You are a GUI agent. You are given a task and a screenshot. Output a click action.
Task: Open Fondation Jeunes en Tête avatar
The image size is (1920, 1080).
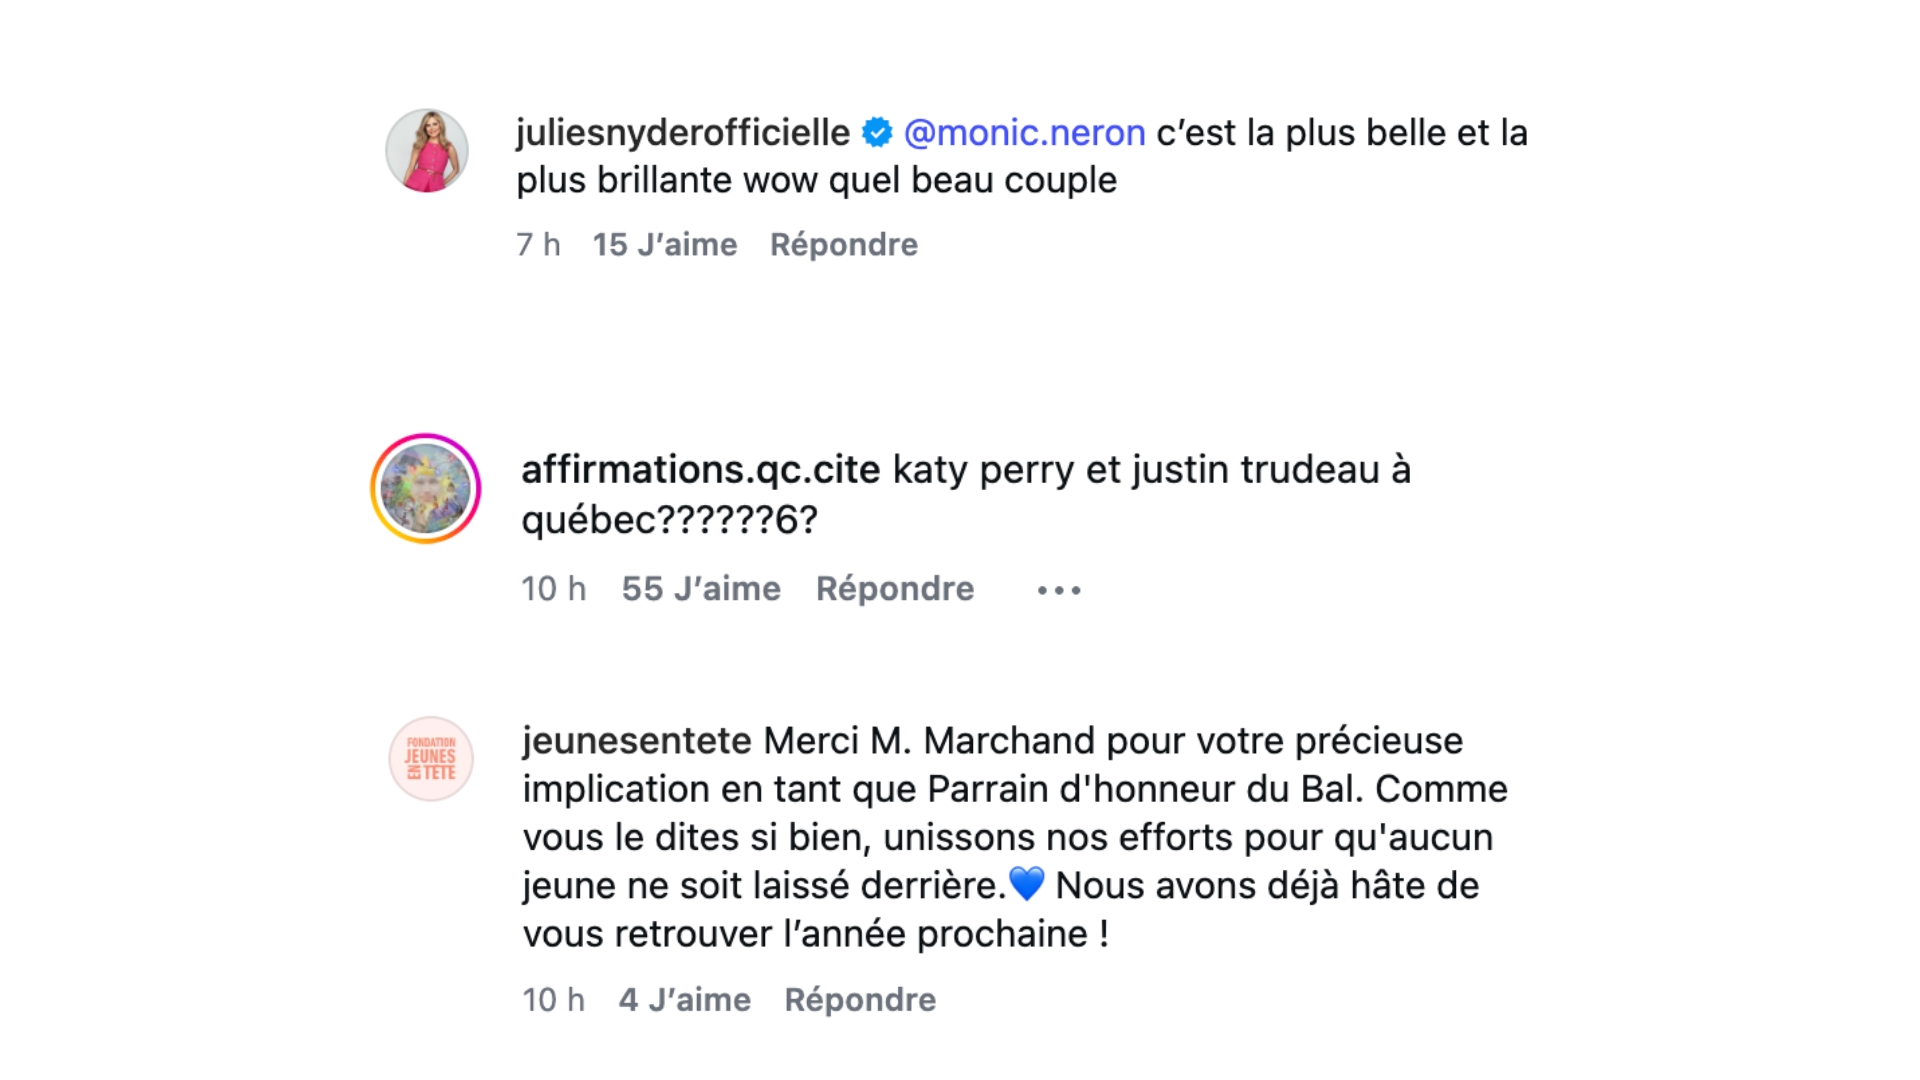pyautogui.click(x=431, y=759)
